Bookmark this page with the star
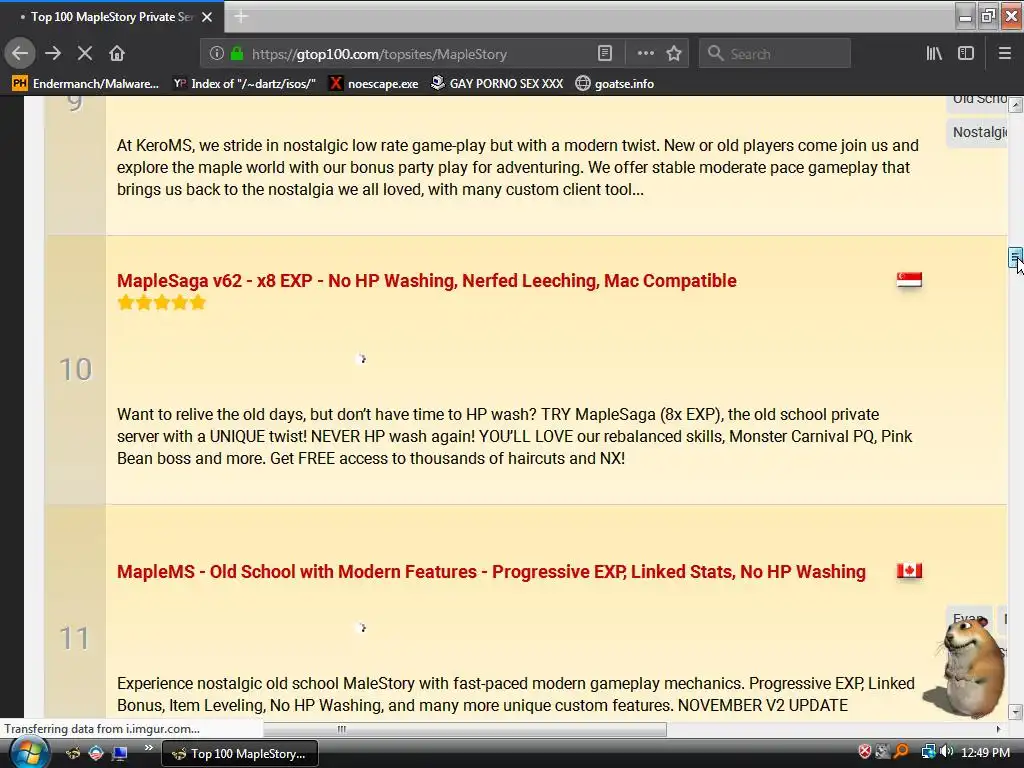 click(x=674, y=54)
